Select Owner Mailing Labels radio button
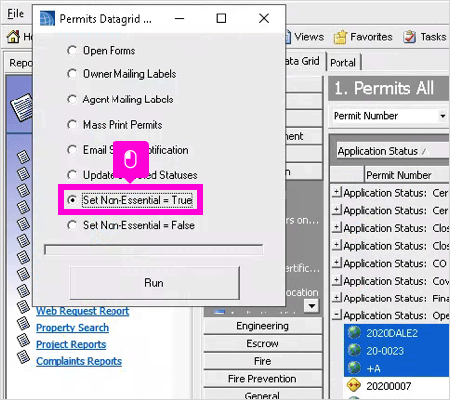The width and height of the screenshot is (450, 400). tap(72, 74)
